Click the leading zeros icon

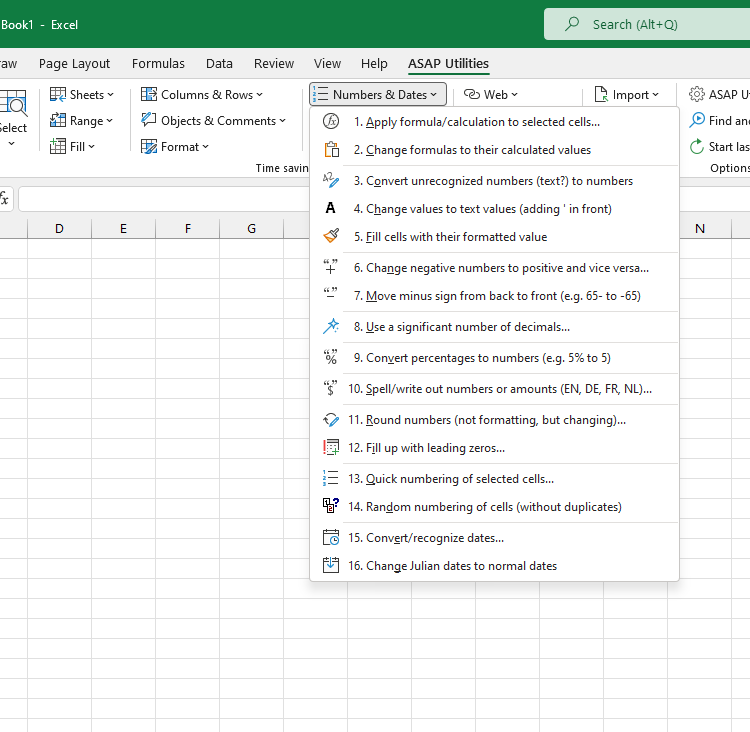[x=331, y=447]
